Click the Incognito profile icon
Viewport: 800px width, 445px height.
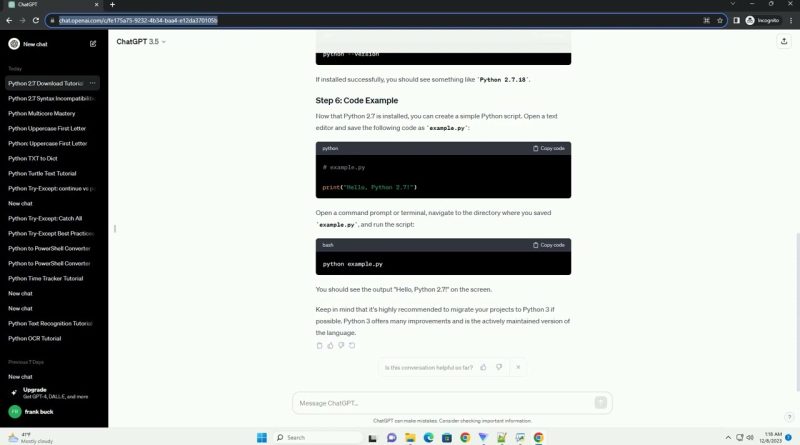coord(763,20)
